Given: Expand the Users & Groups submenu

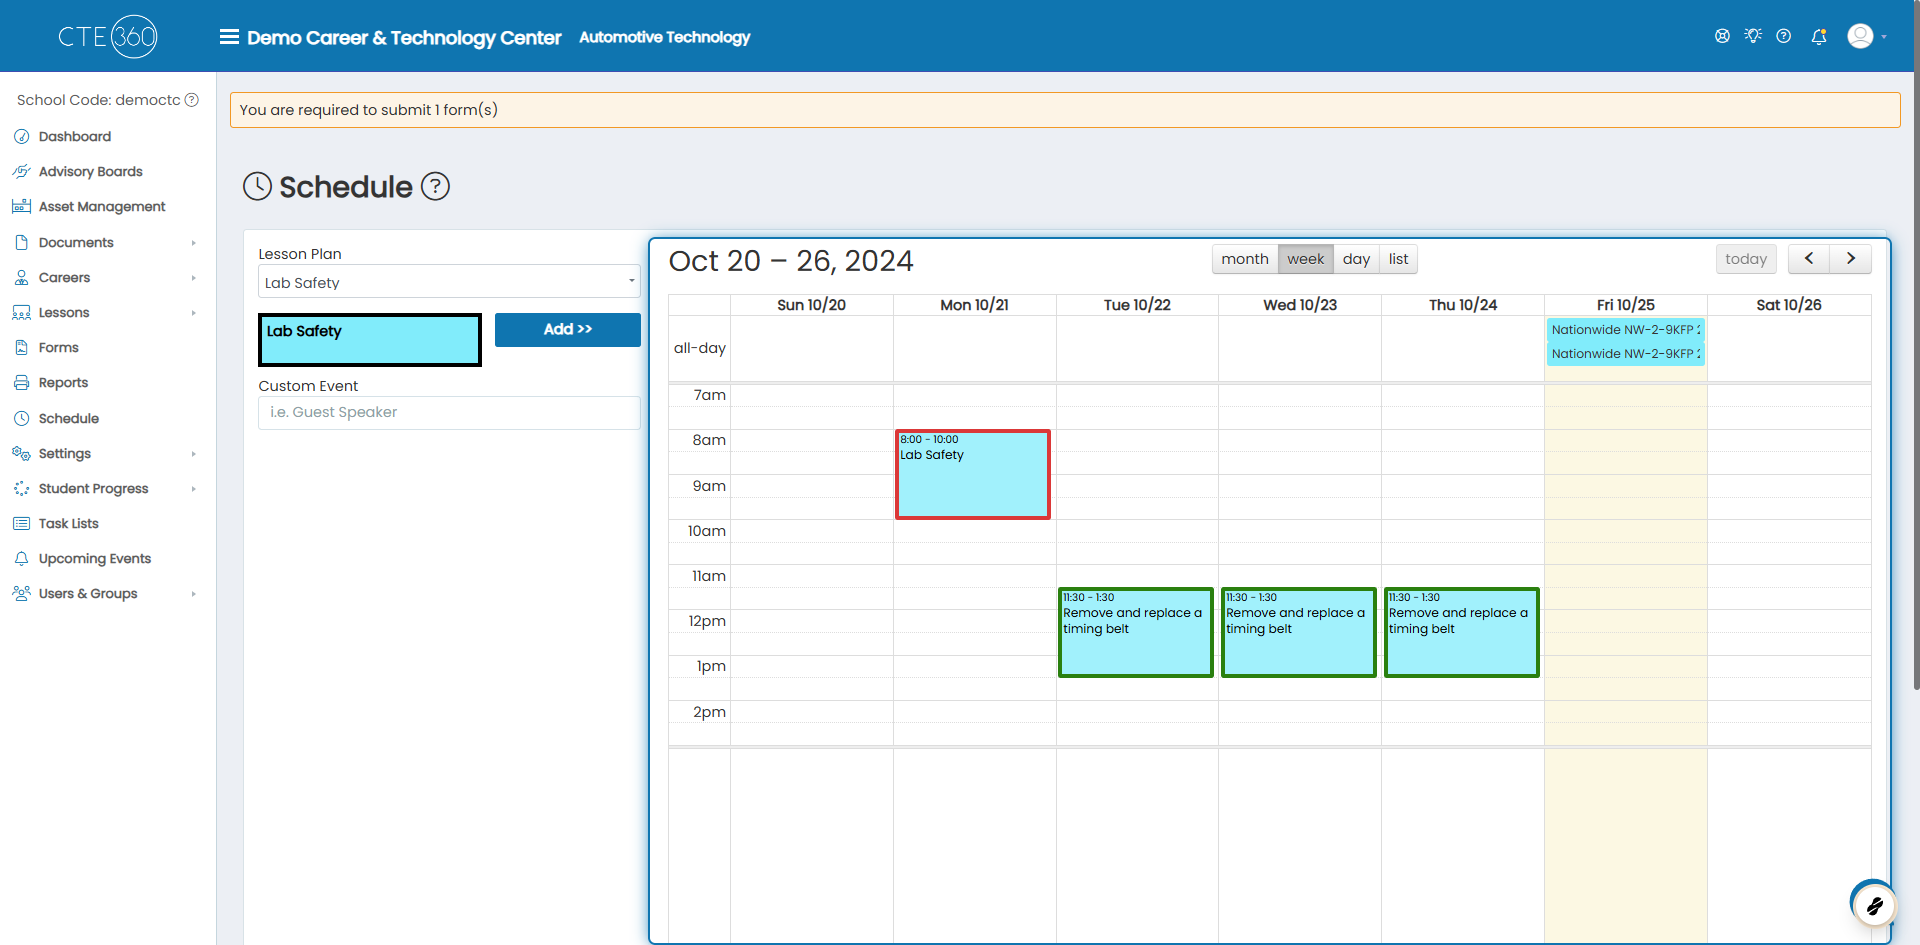Looking at the screenshot, I should pos(193,593).
